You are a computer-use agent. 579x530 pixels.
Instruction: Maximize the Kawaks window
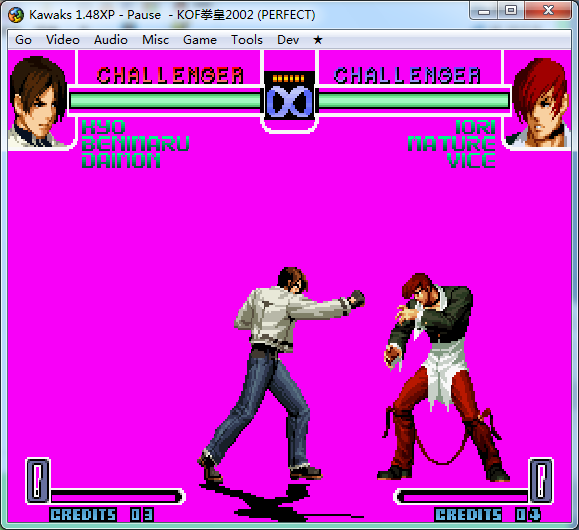tap(511, 11)
